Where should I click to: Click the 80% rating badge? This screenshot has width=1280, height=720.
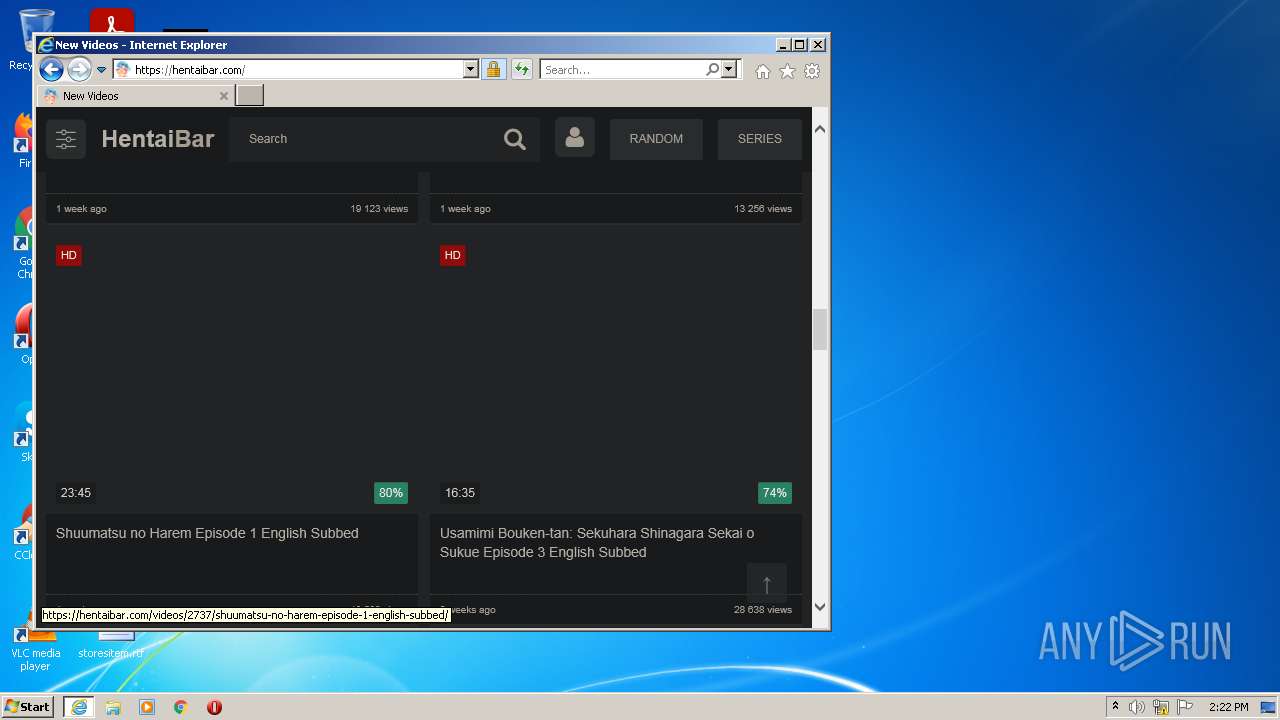391,493
